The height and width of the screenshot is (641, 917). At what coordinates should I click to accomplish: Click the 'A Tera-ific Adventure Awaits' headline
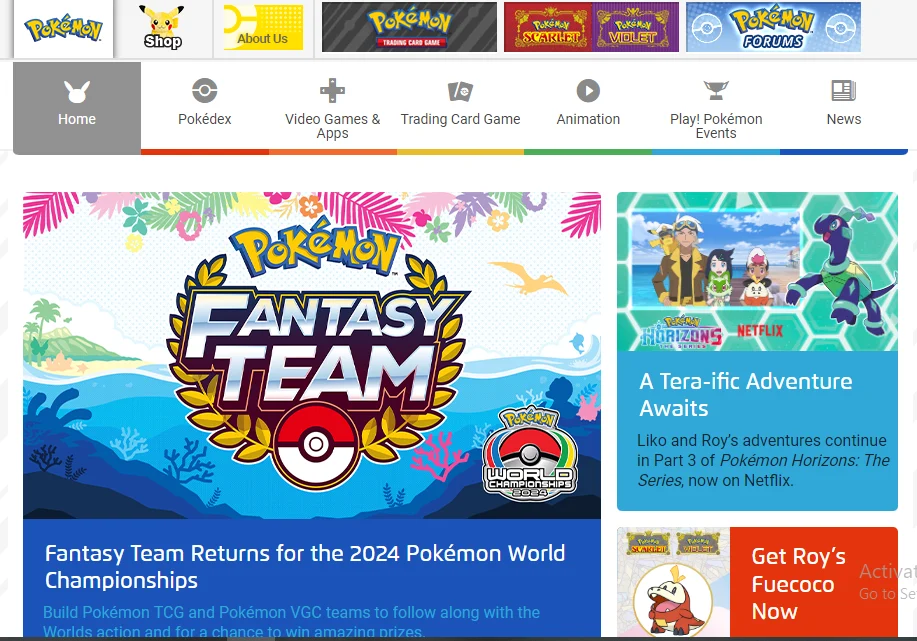click(x=745, y=394)
